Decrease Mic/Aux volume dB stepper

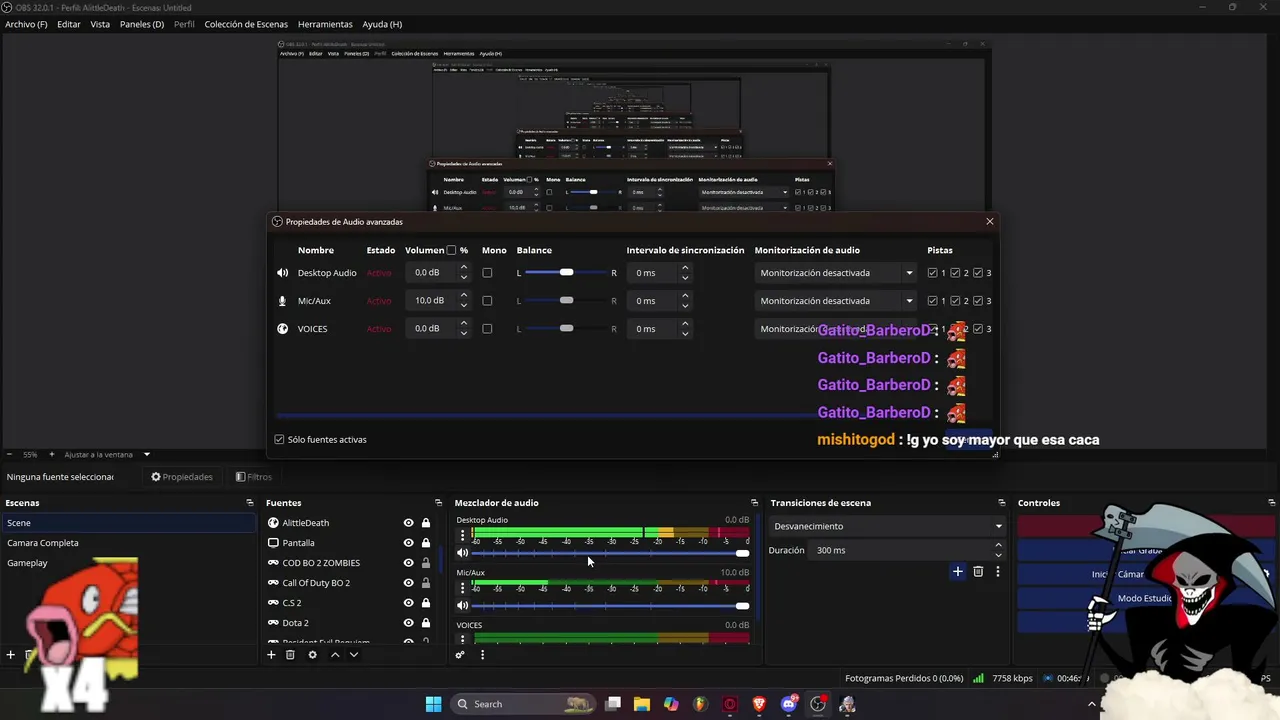[464, 305]
